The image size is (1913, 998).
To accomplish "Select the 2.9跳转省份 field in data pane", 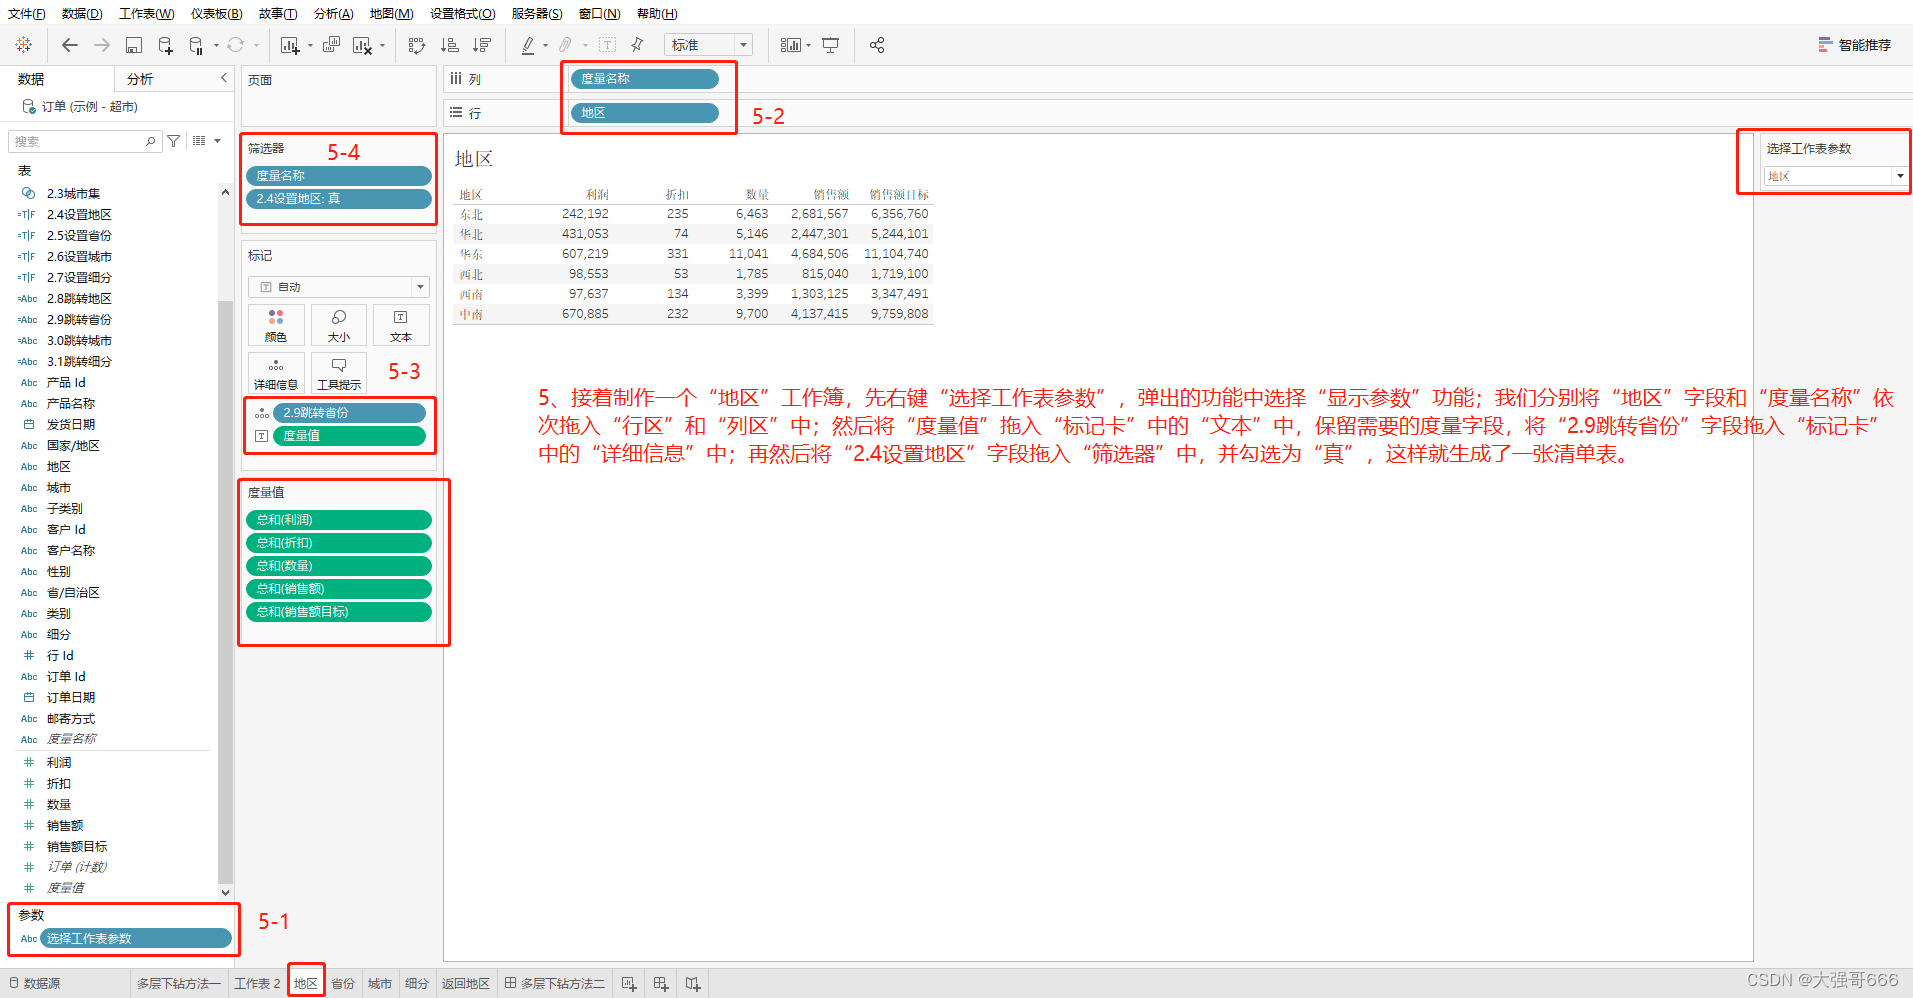I will coord(79,320).
